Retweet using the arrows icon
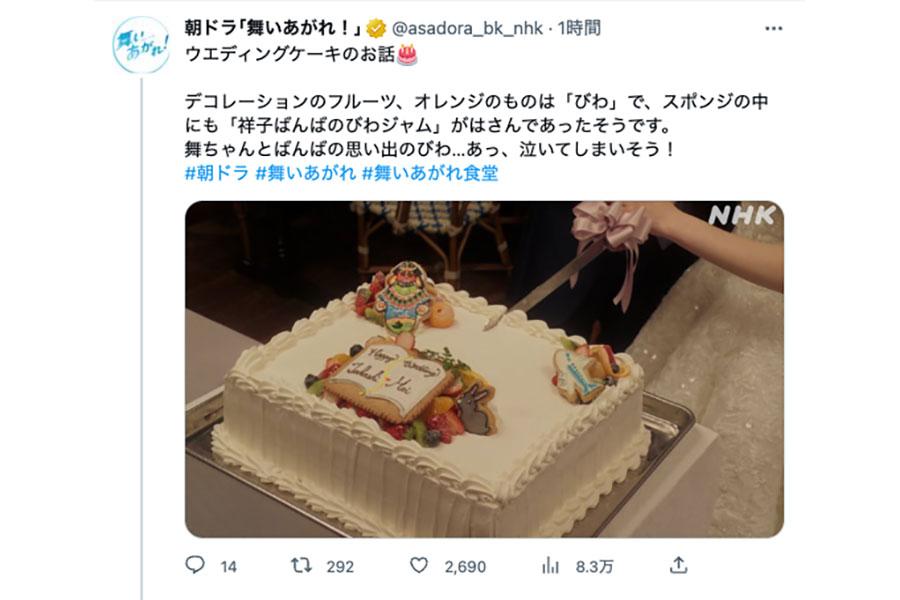 point(301,566)
